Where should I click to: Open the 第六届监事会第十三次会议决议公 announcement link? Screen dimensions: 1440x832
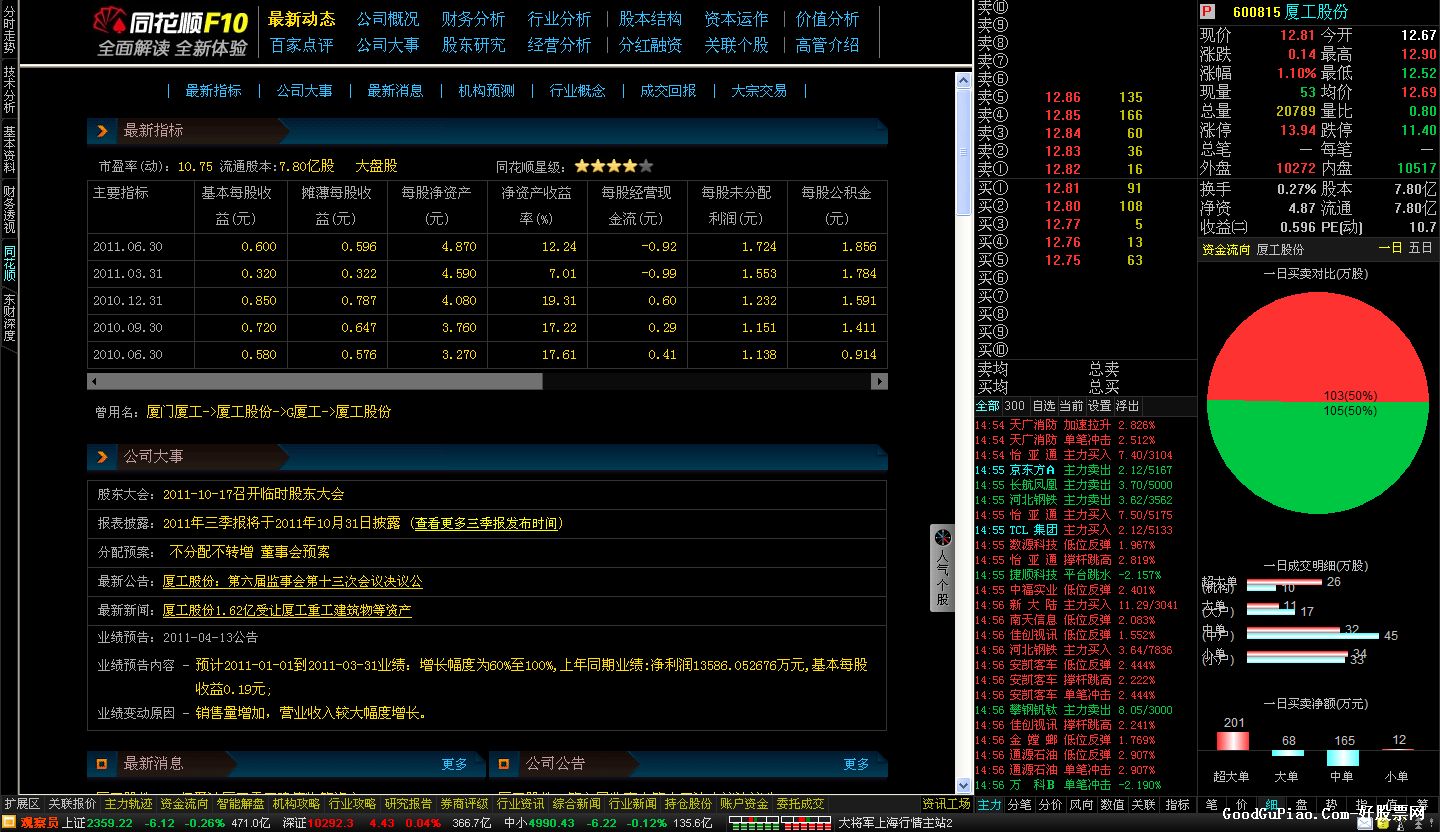coord(293,581)
